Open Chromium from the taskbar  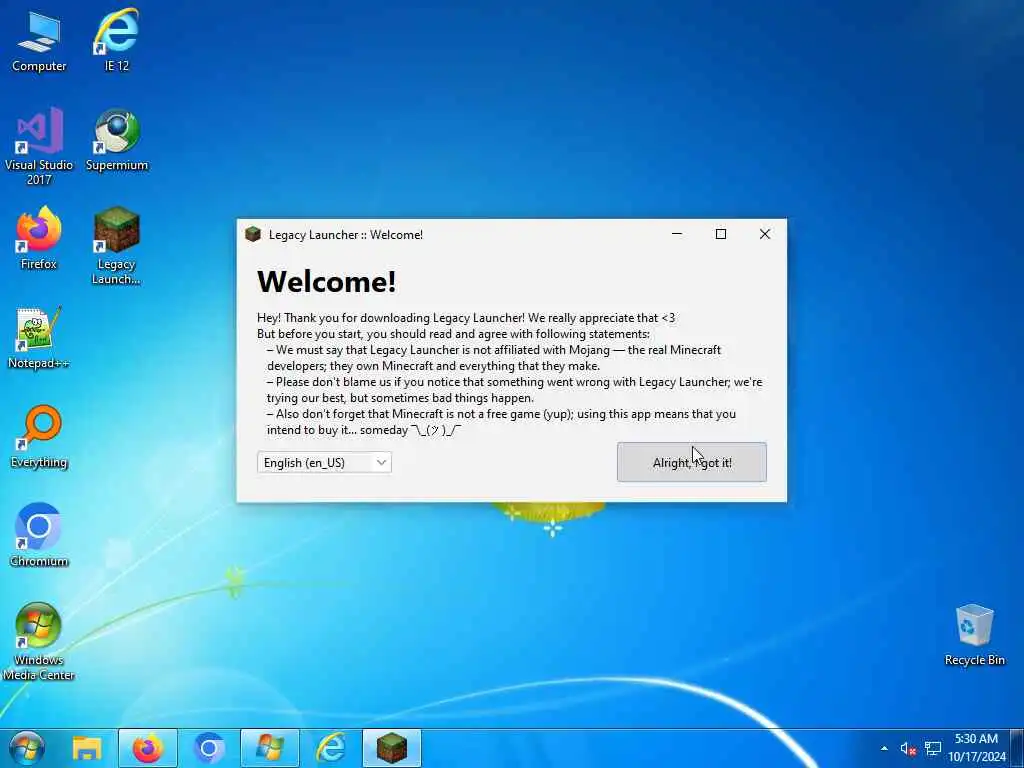(209, 748)
